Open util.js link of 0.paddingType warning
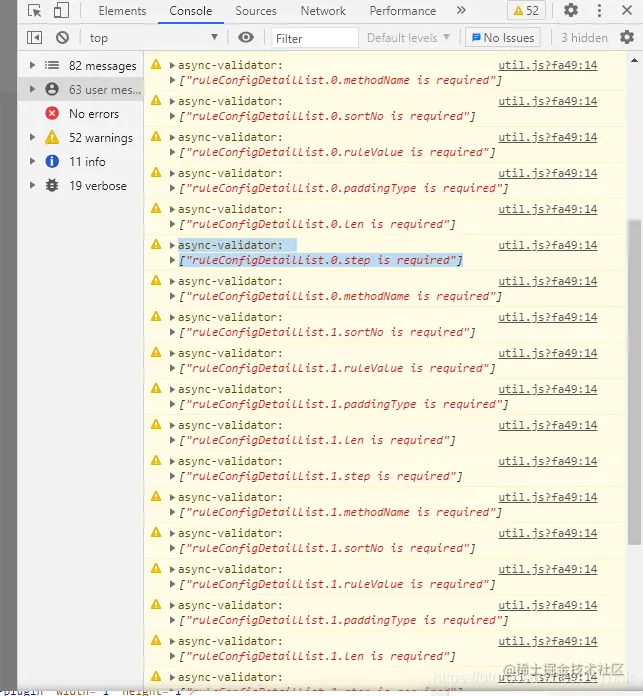643x696 pixels. [548, 173]
